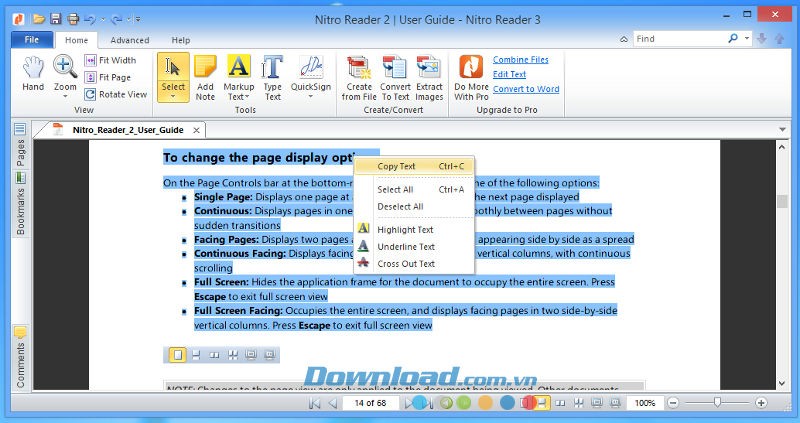Click the Convert to Word link
This screenshot has height=423, width=800.
point(525,89)
